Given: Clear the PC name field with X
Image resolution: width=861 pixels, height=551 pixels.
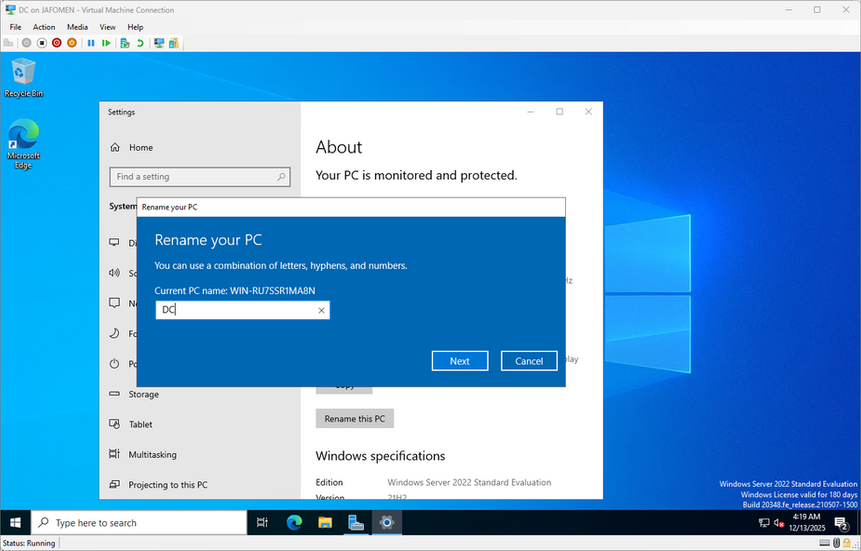Looking at the screenshot, I should click(x=321, y=310).
